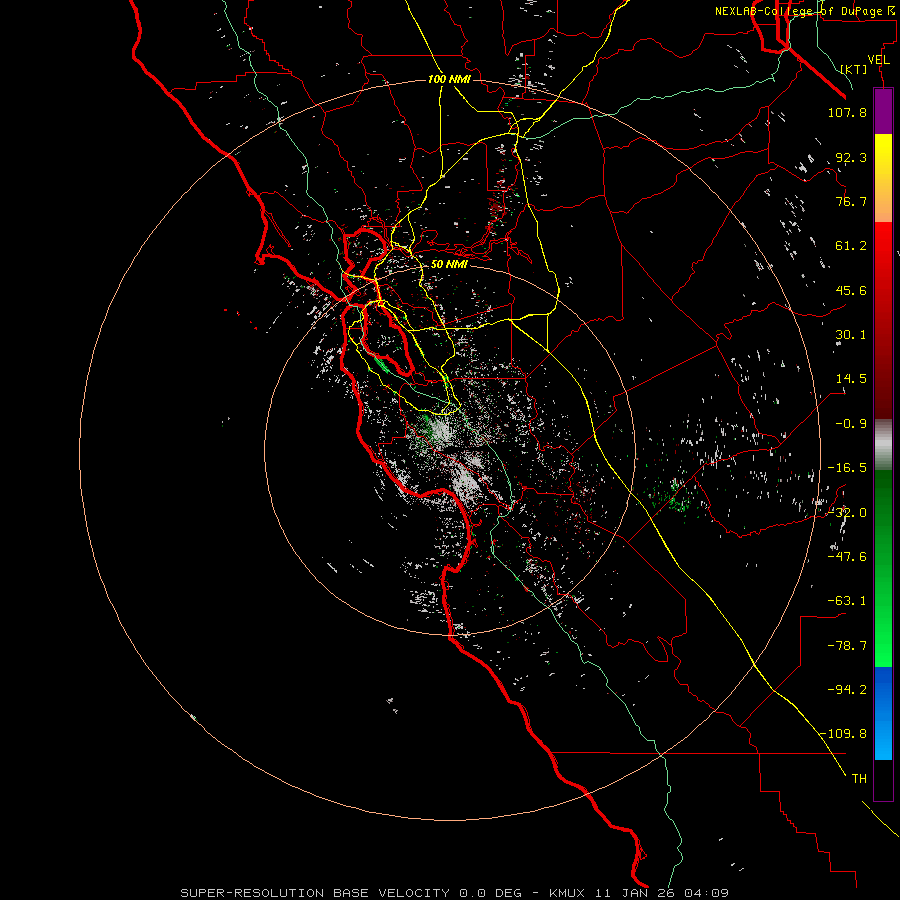
Task: Click the 61.2 velocity scale value
Action: (x=851, y=246)
